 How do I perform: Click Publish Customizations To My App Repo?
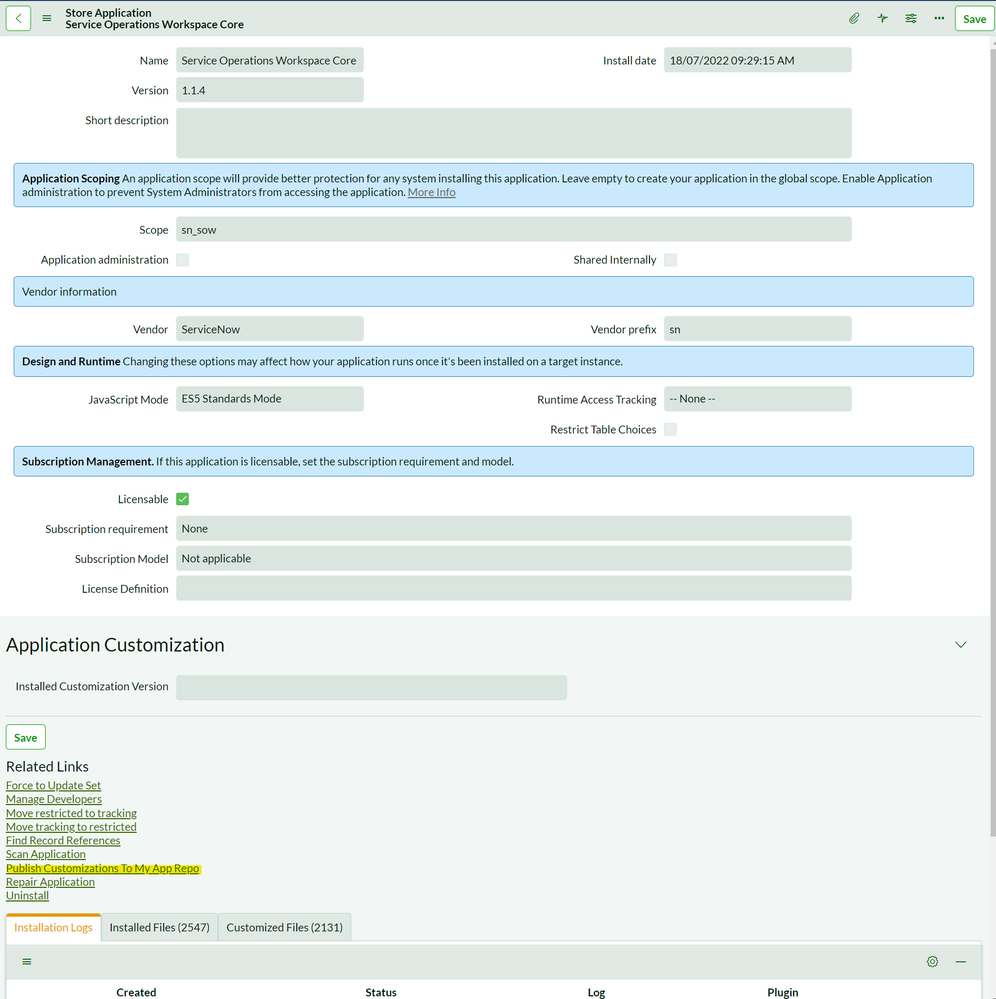(x=102, y=868)
